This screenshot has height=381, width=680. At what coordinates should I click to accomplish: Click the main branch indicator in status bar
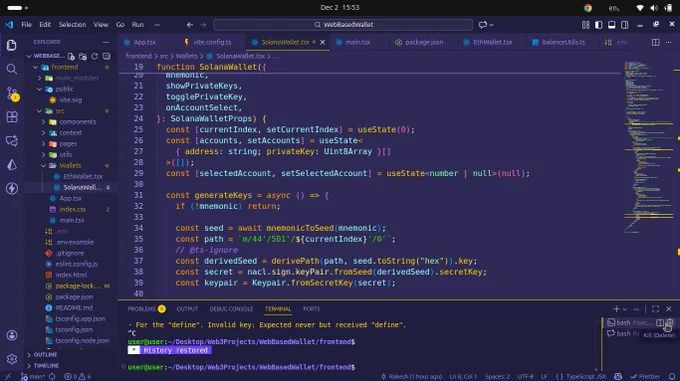click(34, 376)
